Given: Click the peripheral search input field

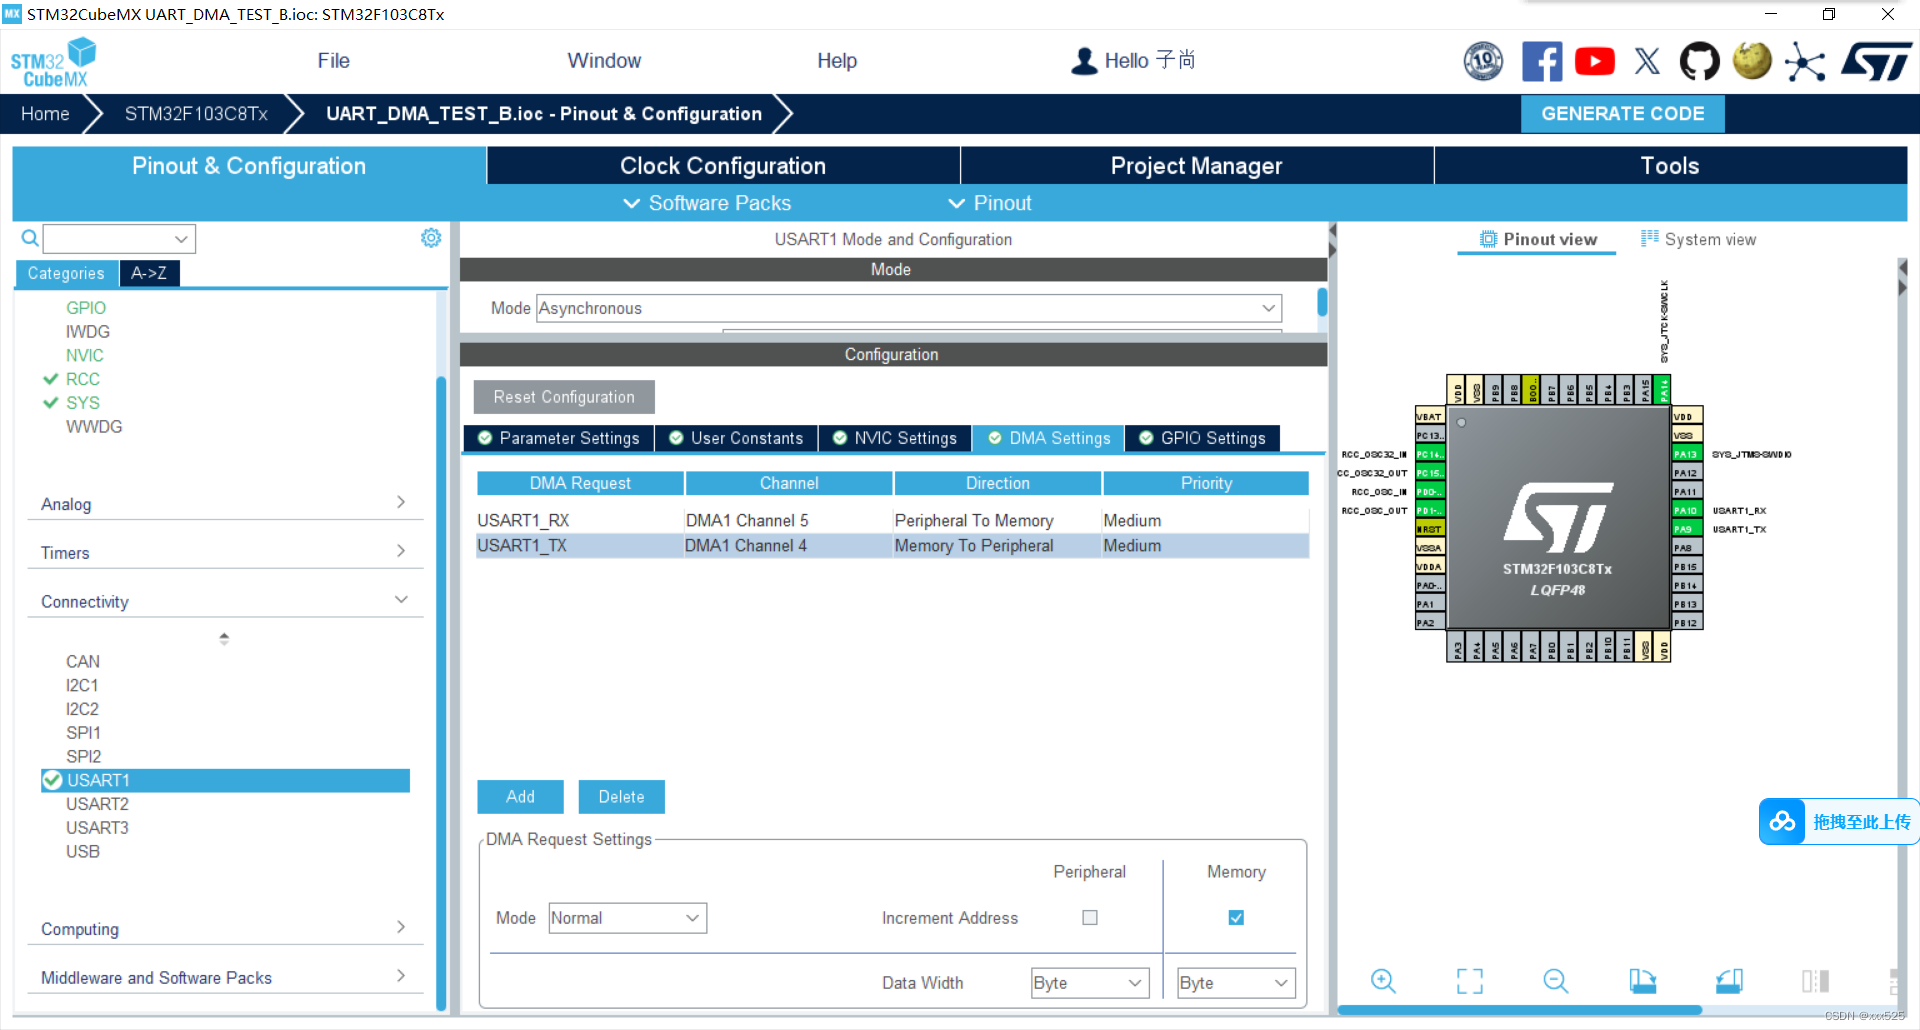Looking at the screenshot, I should click(107, 239).
